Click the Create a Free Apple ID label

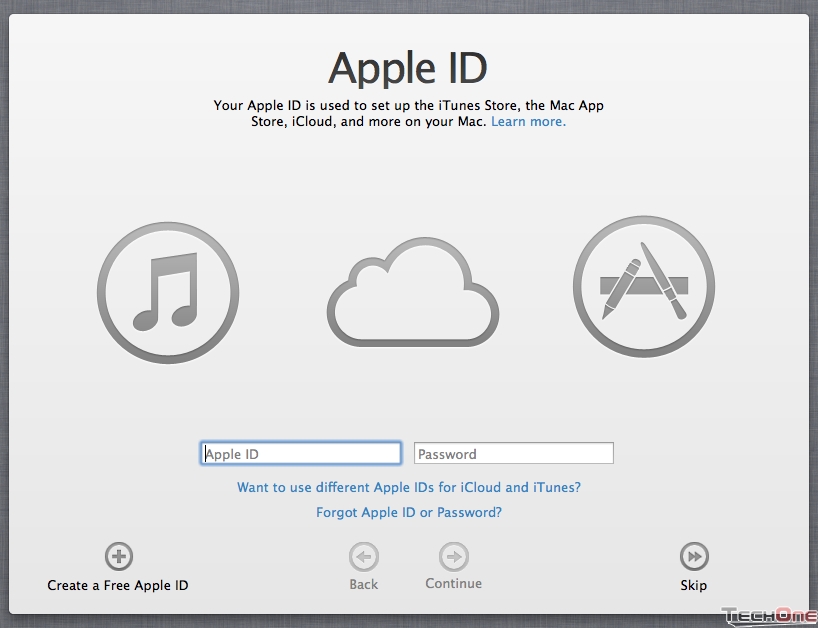tap(118, 585)
